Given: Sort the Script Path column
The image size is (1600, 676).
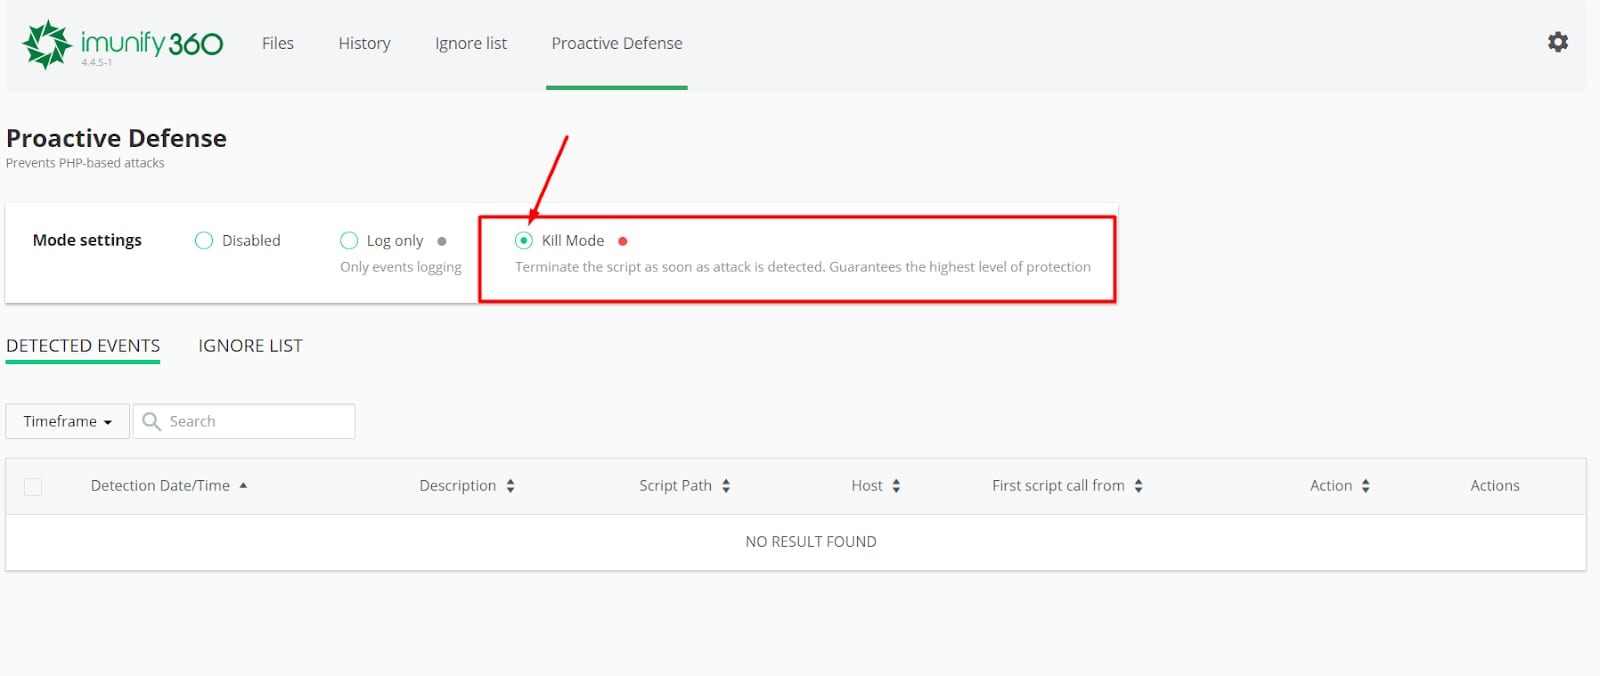Looking at the screenshot, I should pyautogui.click(x=726, y=486).
